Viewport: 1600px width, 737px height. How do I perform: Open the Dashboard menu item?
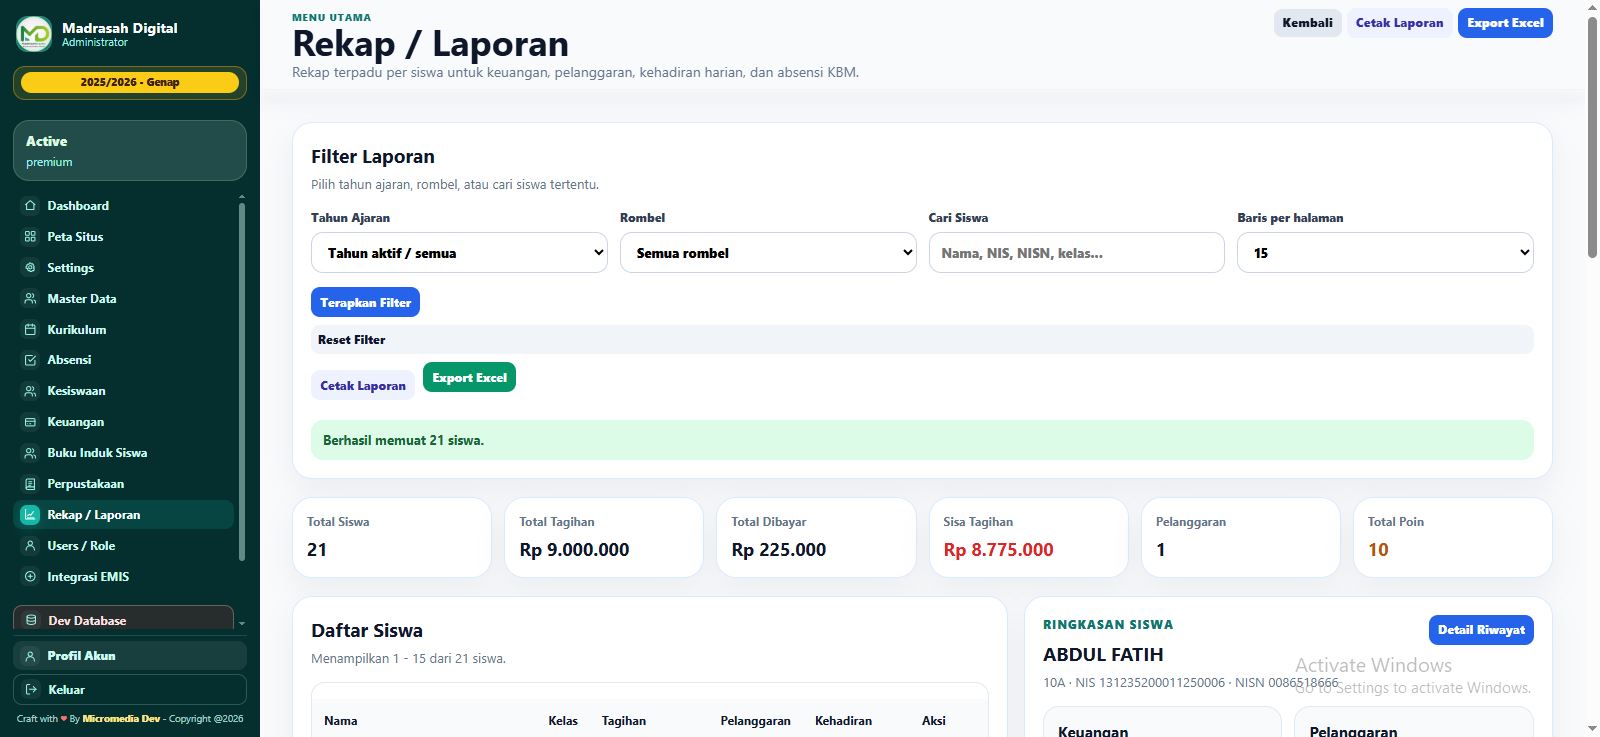click(124, 206)
